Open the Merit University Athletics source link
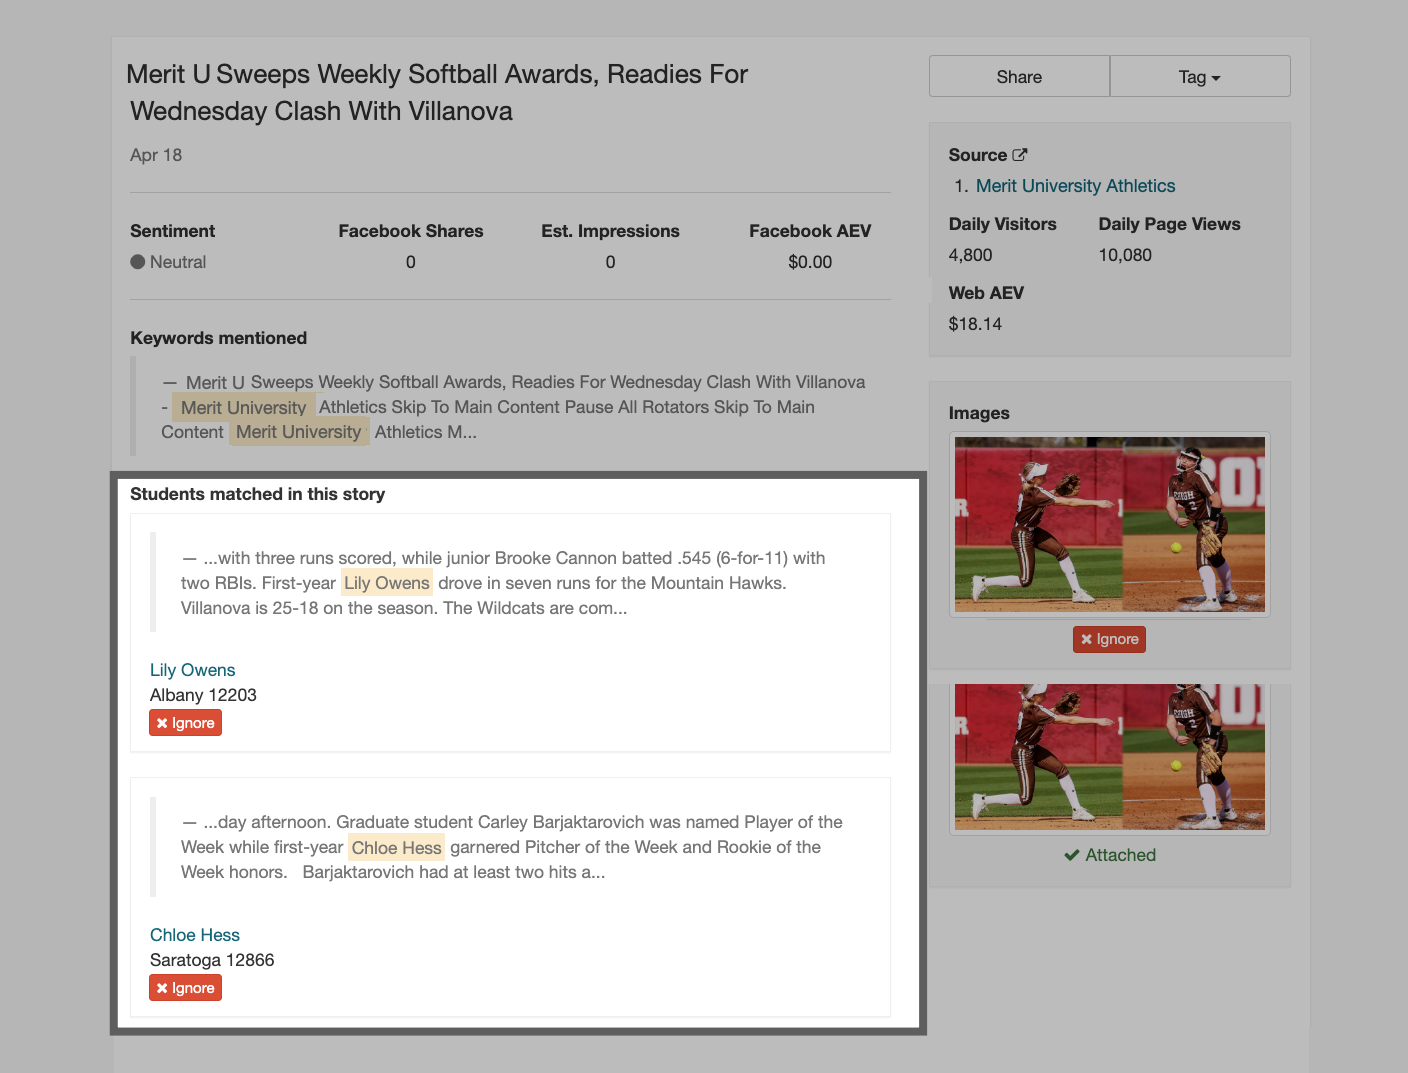 pyautogui.click(x=1075, y=186)
